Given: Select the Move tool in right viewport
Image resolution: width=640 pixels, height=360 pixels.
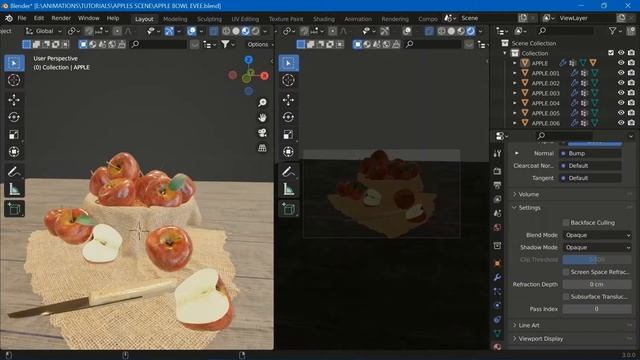Looking at the screenshot, I should click(289, 100).
